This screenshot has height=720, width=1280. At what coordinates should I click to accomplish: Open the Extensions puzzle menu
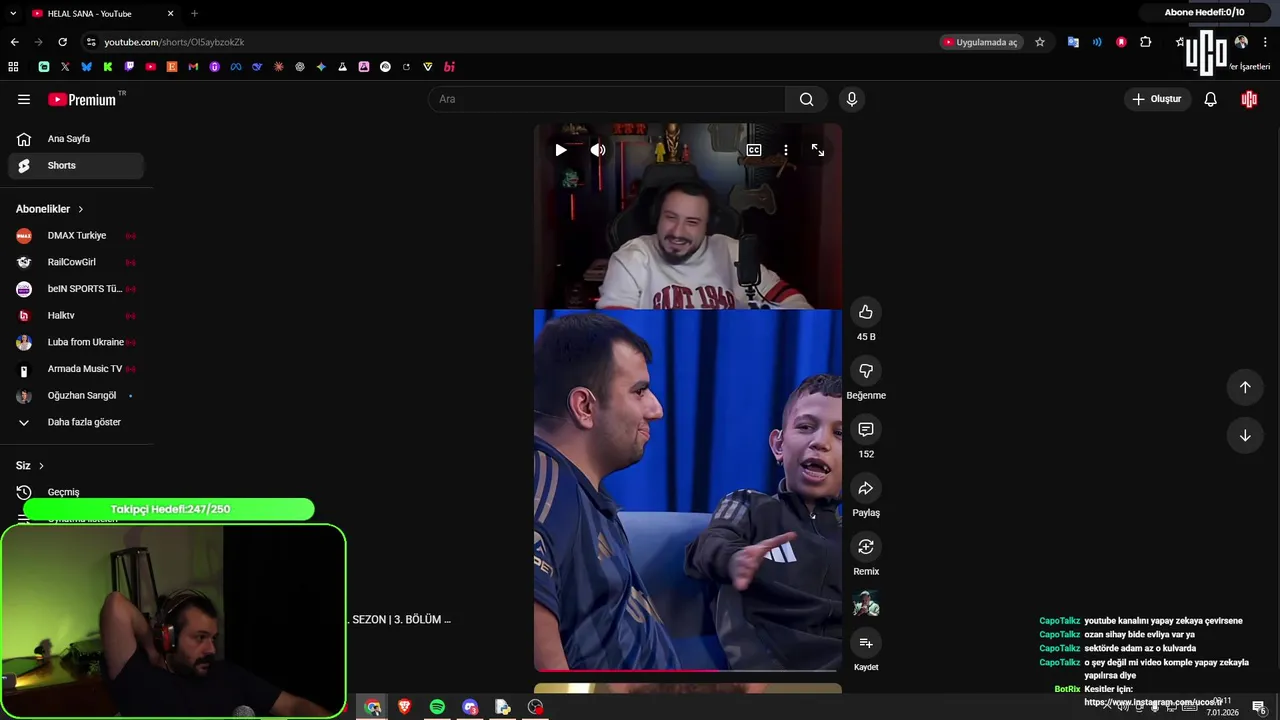[x=1146, y=42]
